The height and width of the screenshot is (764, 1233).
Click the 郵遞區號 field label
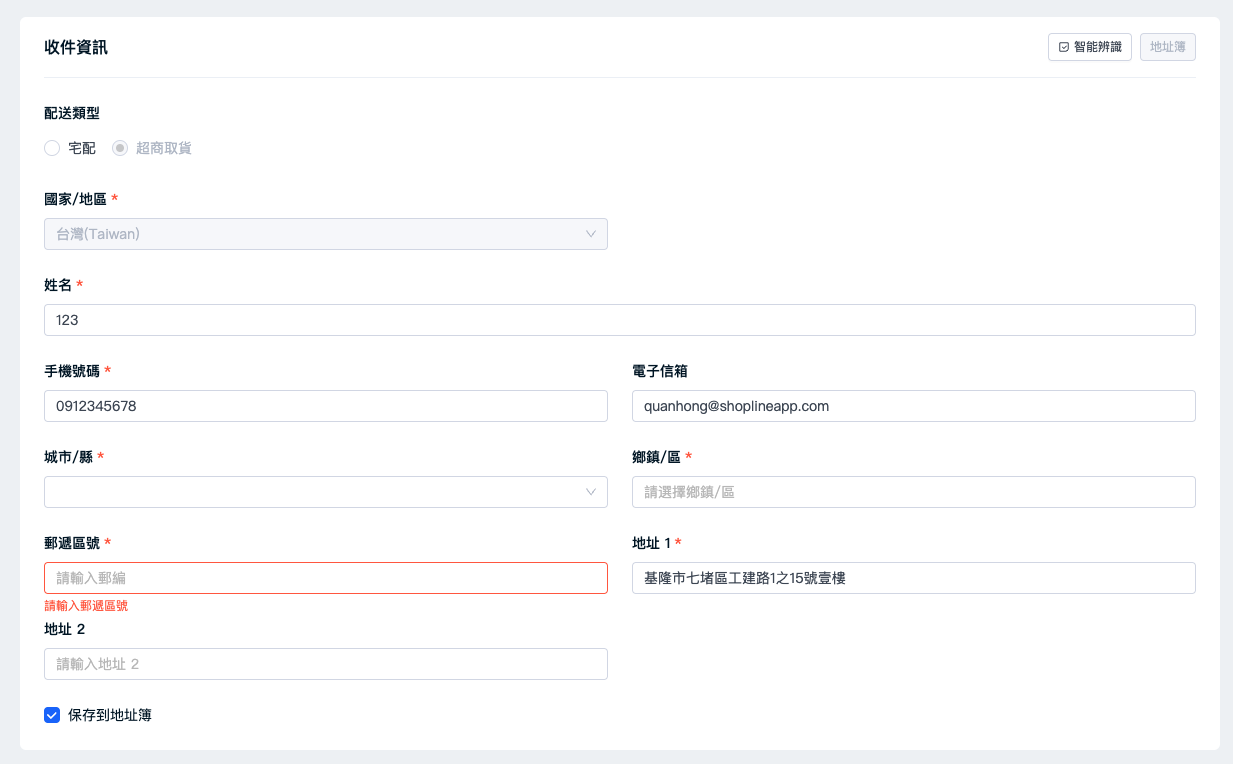[x=72, y=543]
